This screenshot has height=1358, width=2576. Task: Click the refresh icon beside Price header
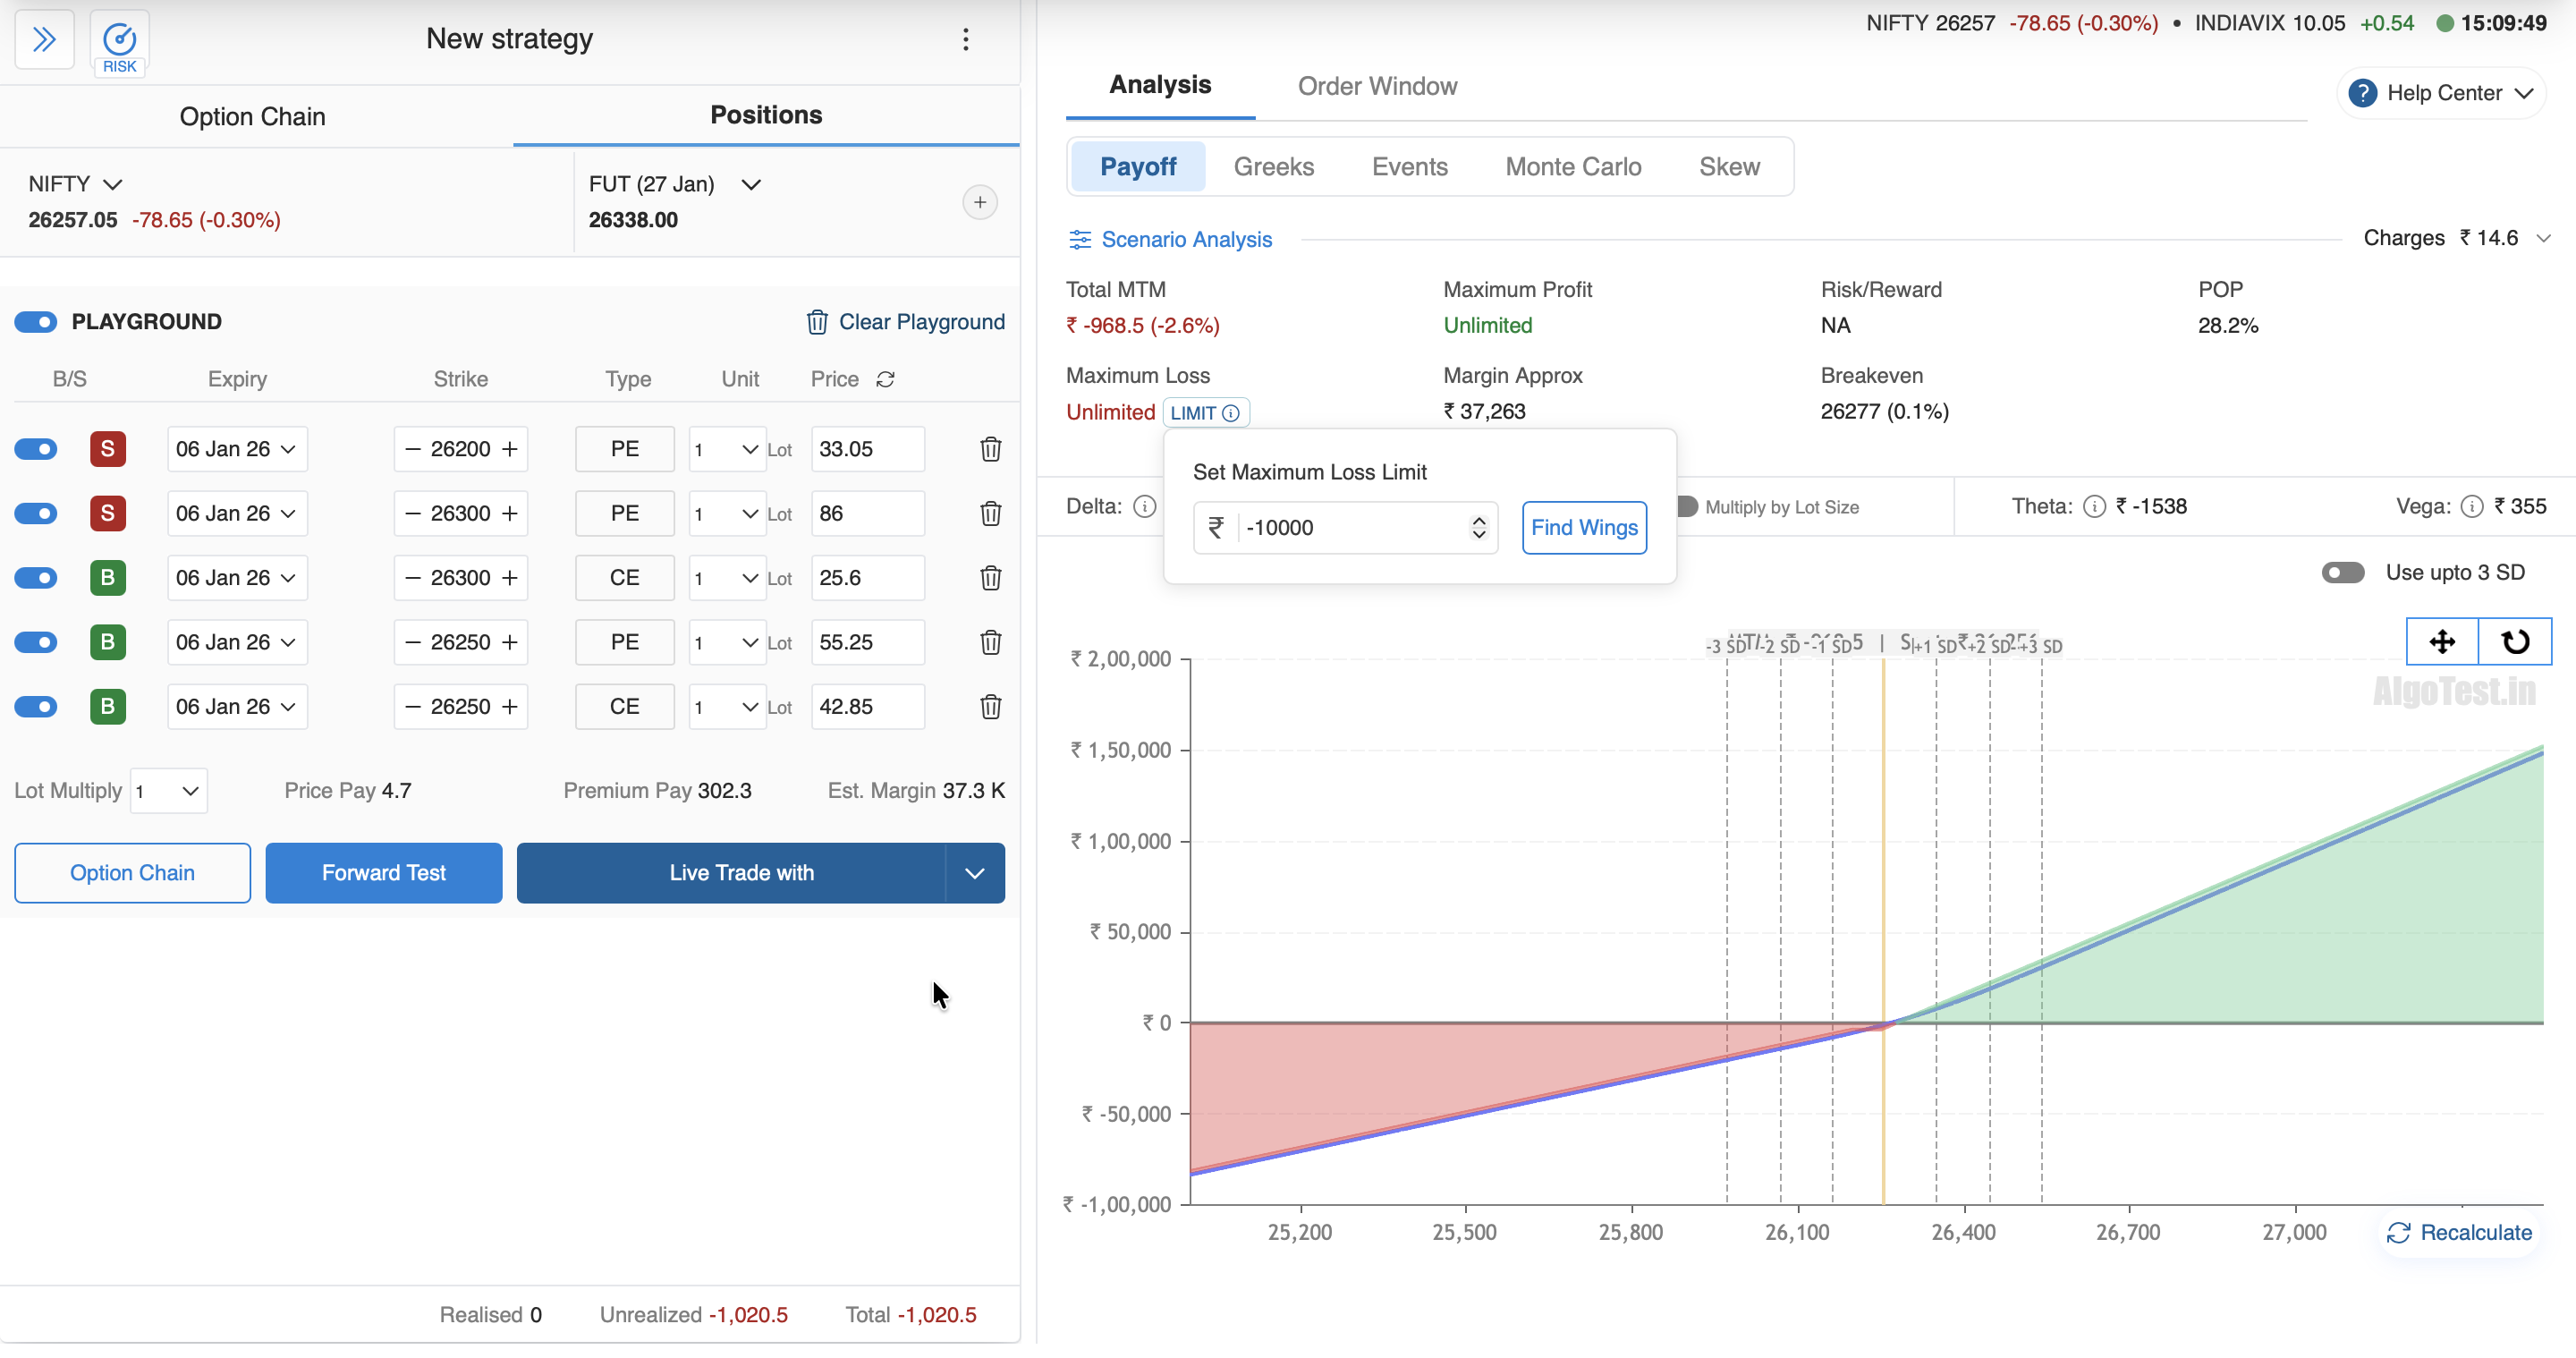(885, 379)
